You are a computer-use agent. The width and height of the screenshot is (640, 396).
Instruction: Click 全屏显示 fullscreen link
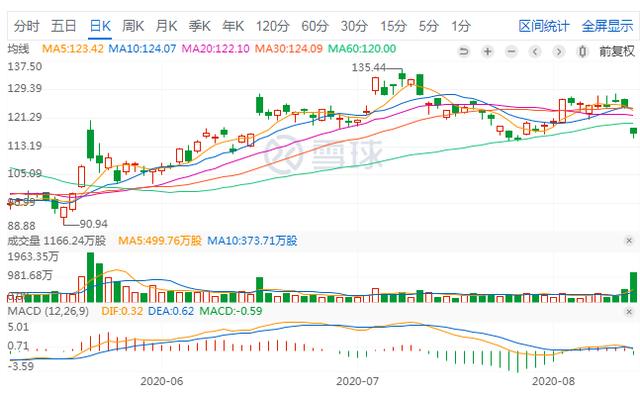(607, 26)
